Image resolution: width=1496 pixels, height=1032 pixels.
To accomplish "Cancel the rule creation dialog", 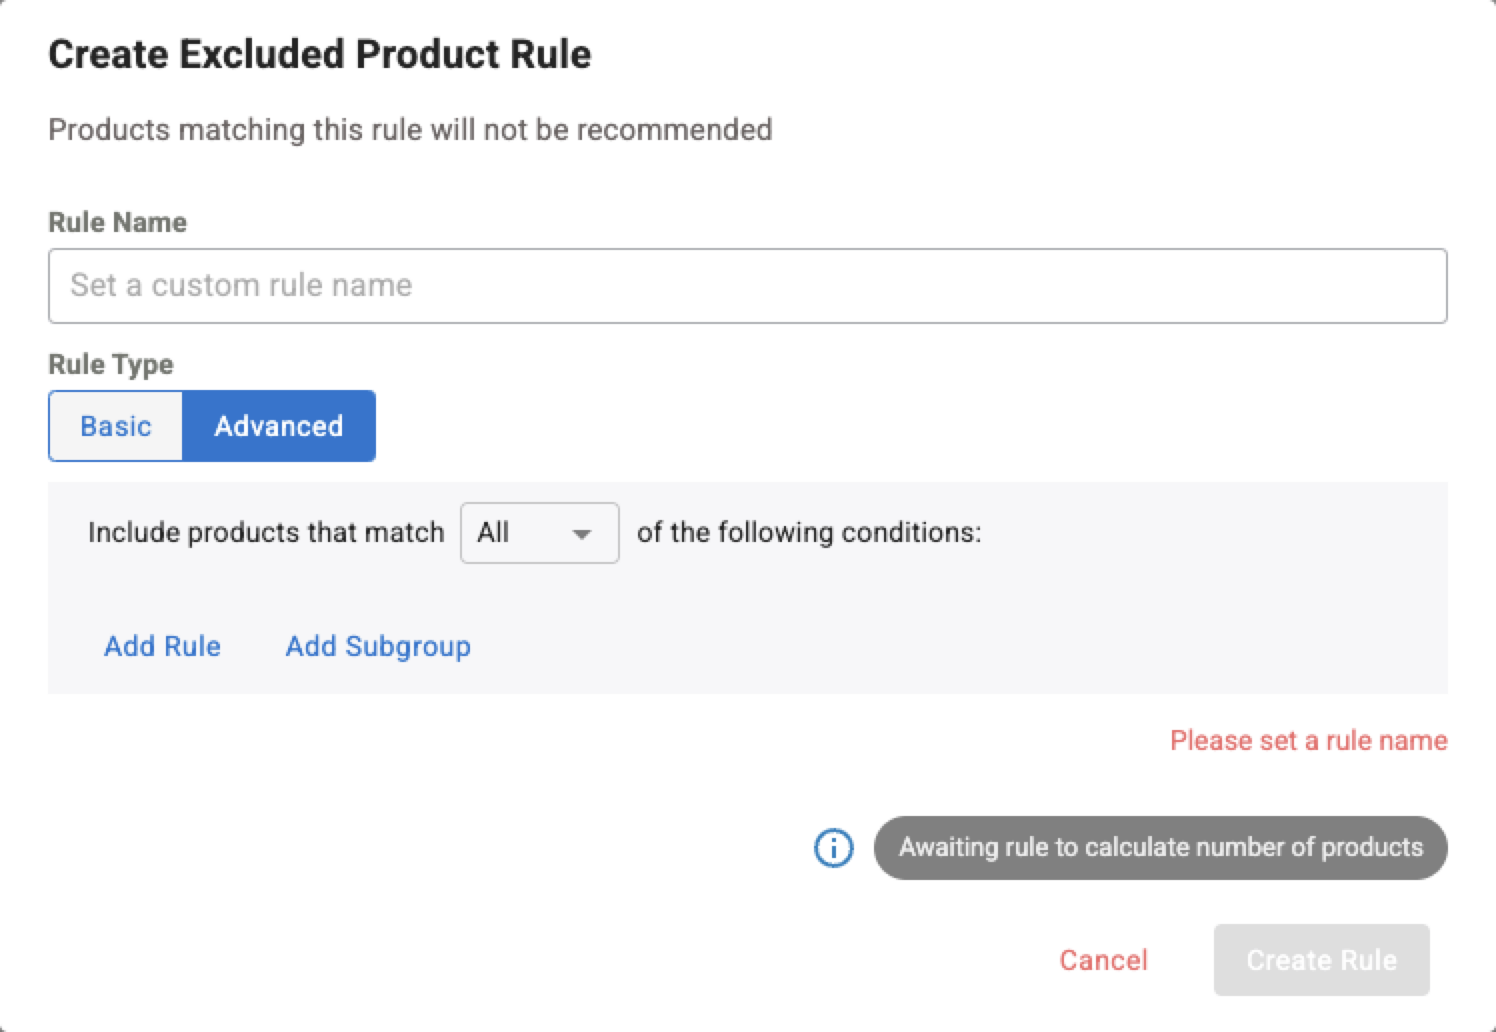I will pos(1103,960).
